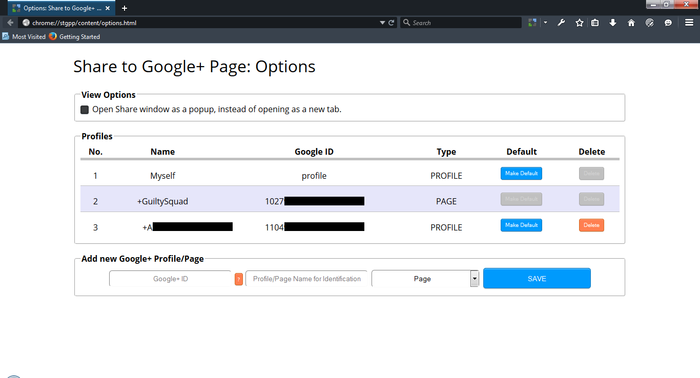700x378 pixels.
Task: Click the site identity globe icon in address bar
Action: pos(26,22)
